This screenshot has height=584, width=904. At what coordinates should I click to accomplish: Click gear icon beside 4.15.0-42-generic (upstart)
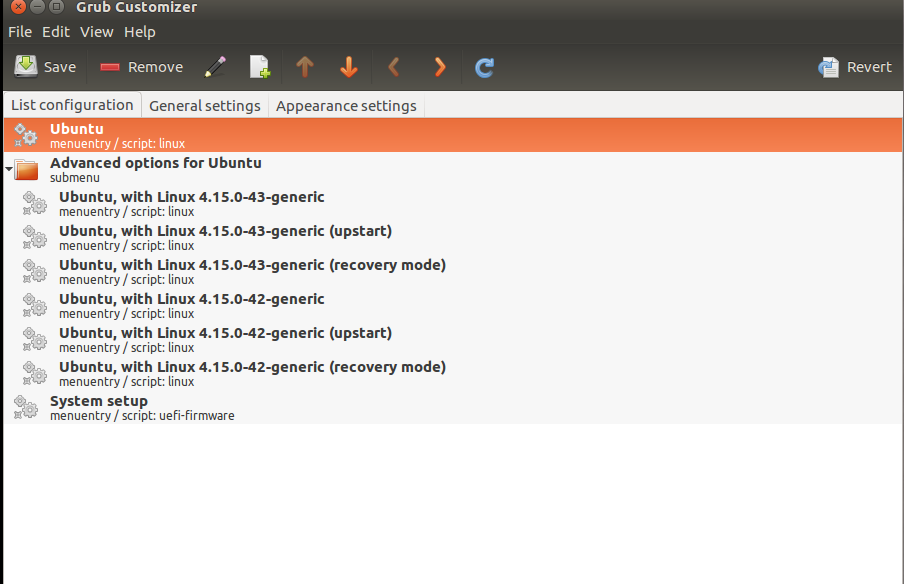(x=35, y=340)
